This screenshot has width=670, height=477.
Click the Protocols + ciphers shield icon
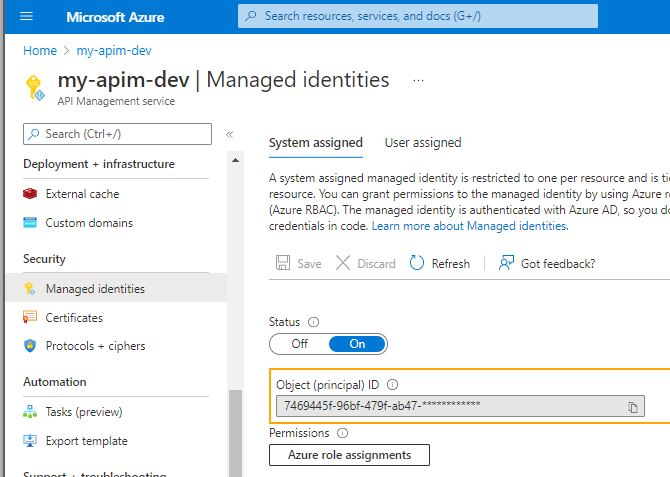click(x=30, y=346)
